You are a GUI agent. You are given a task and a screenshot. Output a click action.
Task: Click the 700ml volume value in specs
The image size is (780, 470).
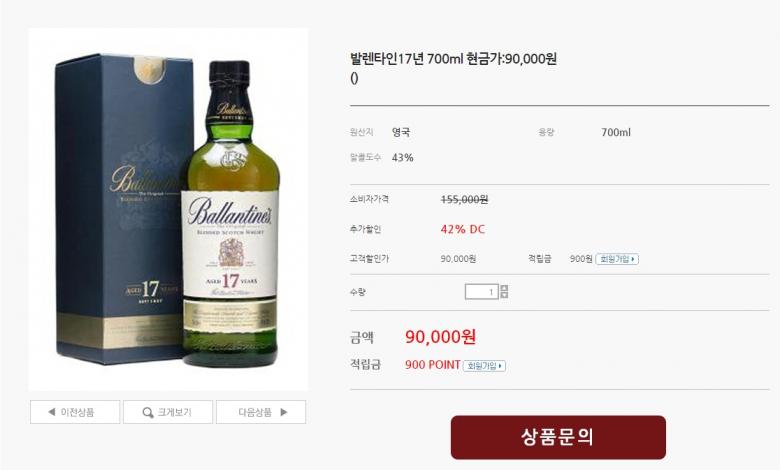coord(616,132)
